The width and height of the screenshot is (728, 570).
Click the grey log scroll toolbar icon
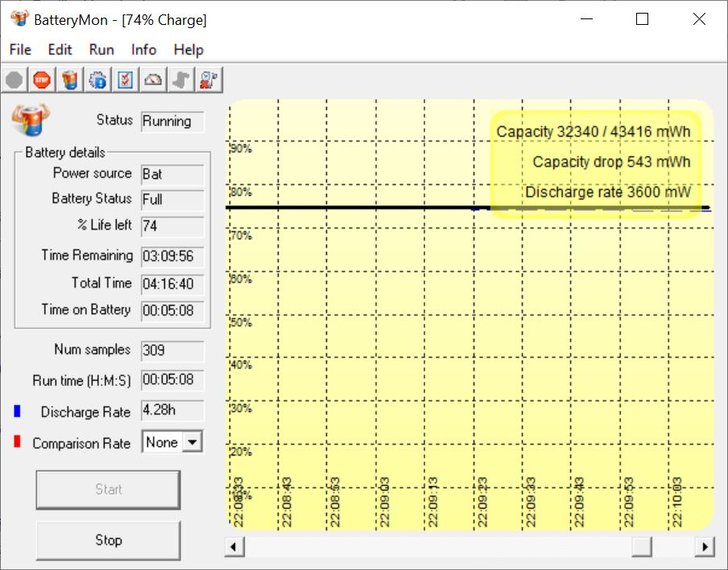(x=182, y=80)
